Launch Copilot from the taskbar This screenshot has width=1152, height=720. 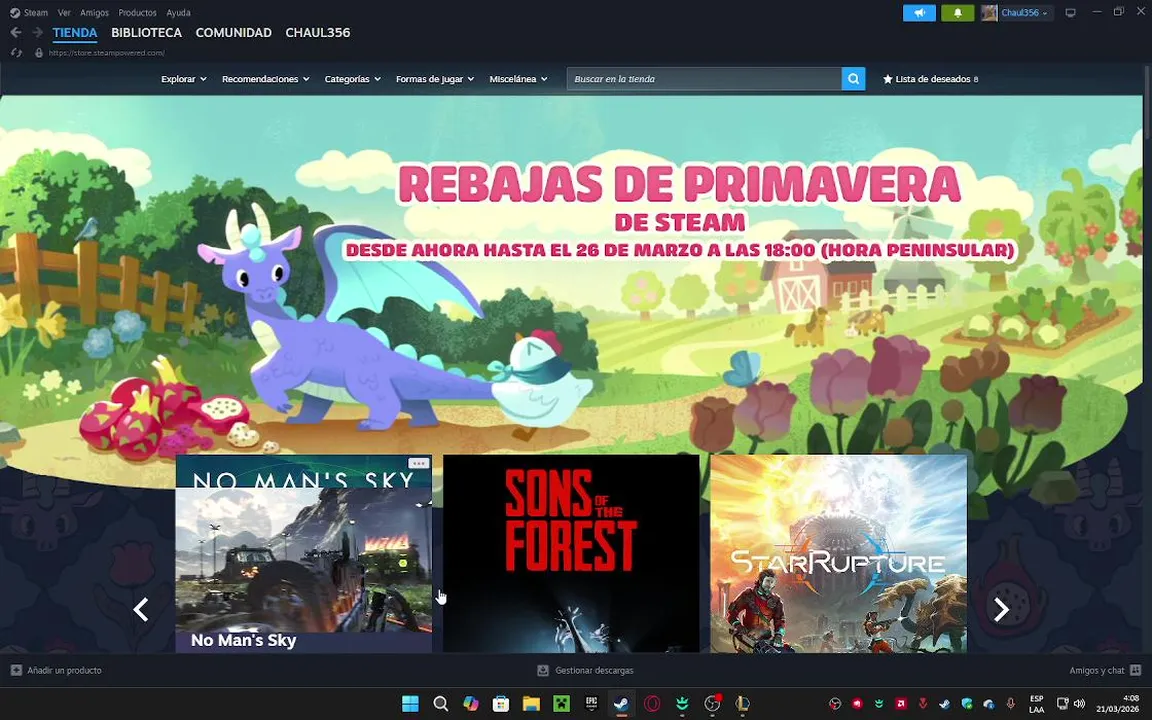471,704
